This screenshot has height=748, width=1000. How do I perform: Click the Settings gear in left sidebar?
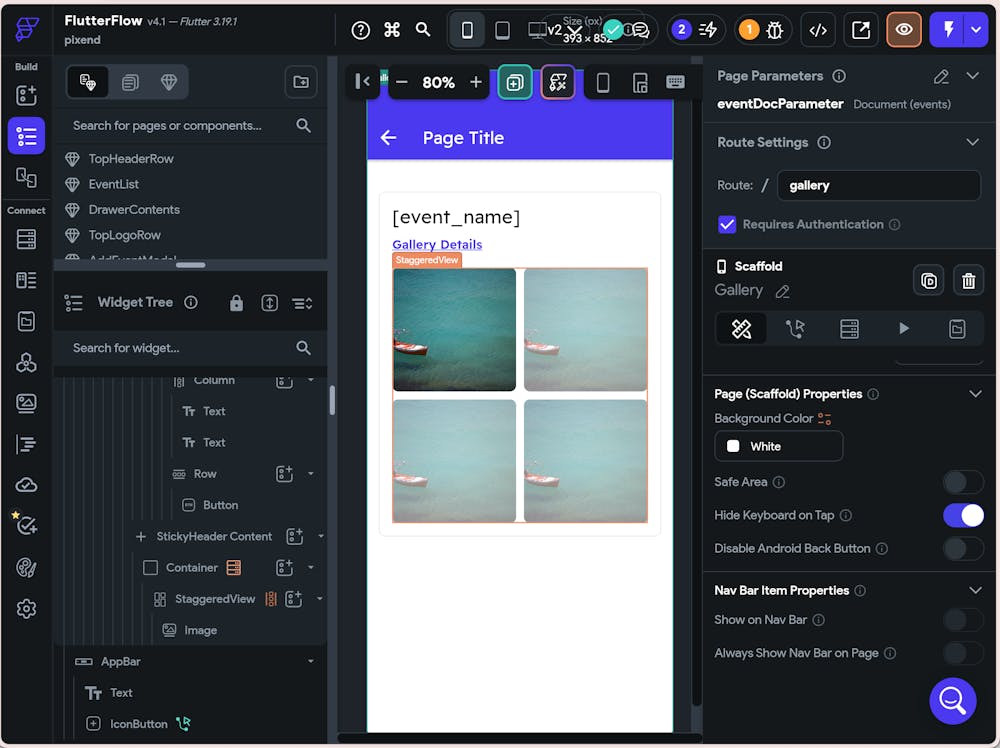(x=26, y=609)
